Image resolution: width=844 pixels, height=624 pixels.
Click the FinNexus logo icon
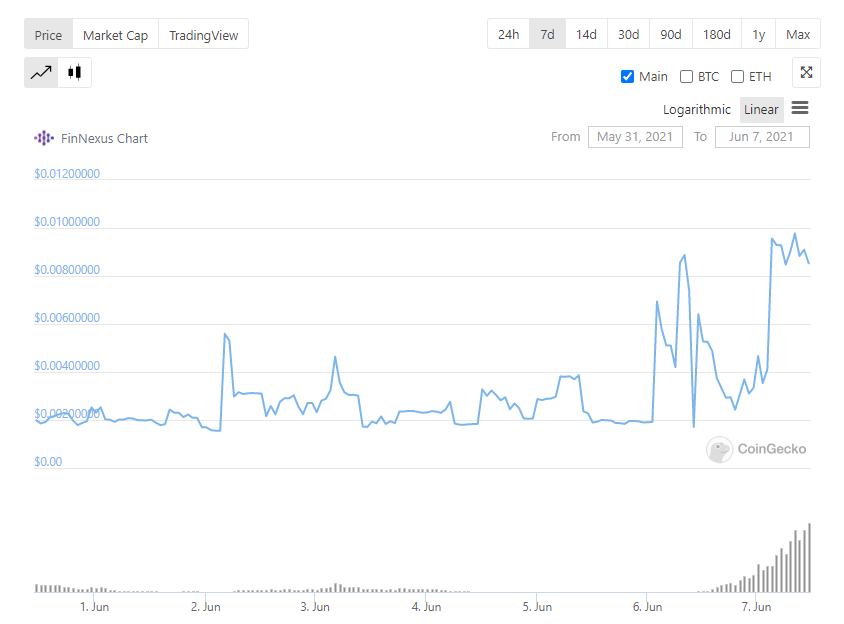coord(44,138)
